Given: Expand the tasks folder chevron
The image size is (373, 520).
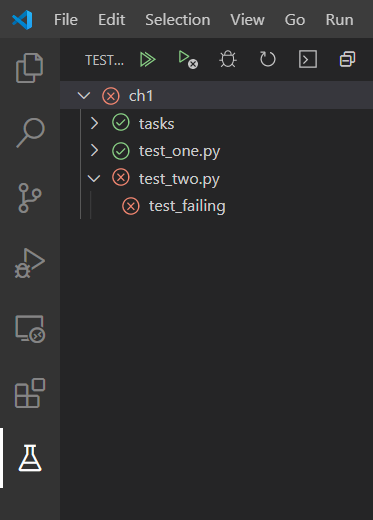Looking at the screenshot, I should point(94,123).
